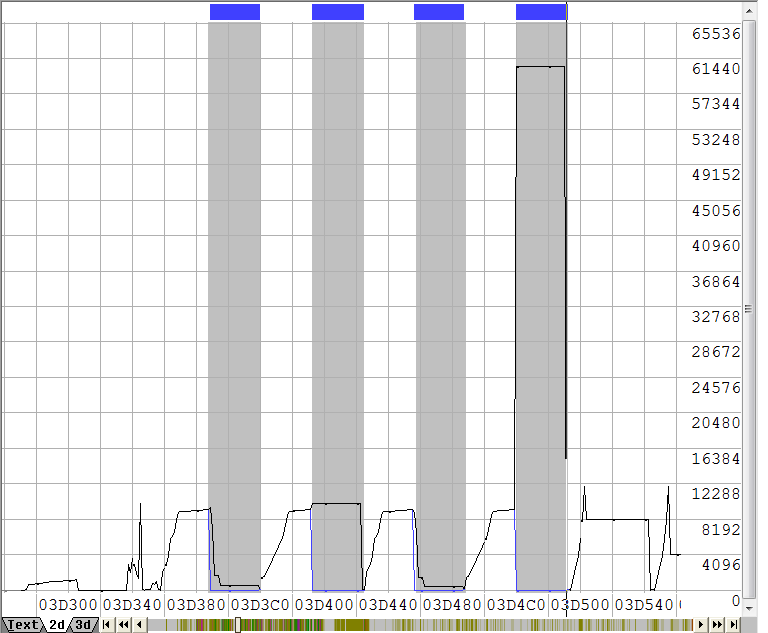The height and width of the screenshot is (633, 768).
Task: Click the address label 03D4C0
Action: [x=516, y=605]
